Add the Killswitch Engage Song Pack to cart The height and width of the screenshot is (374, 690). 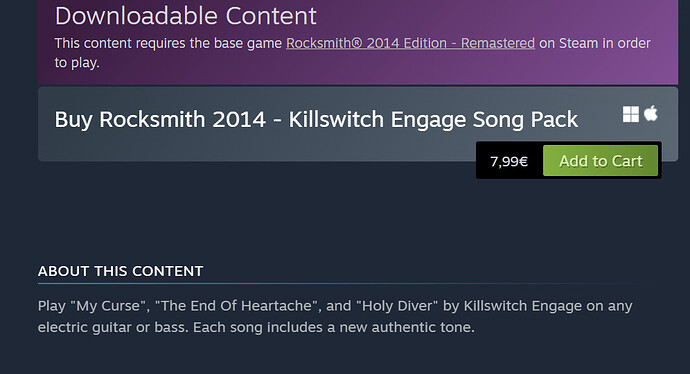[x=600, y=161]
